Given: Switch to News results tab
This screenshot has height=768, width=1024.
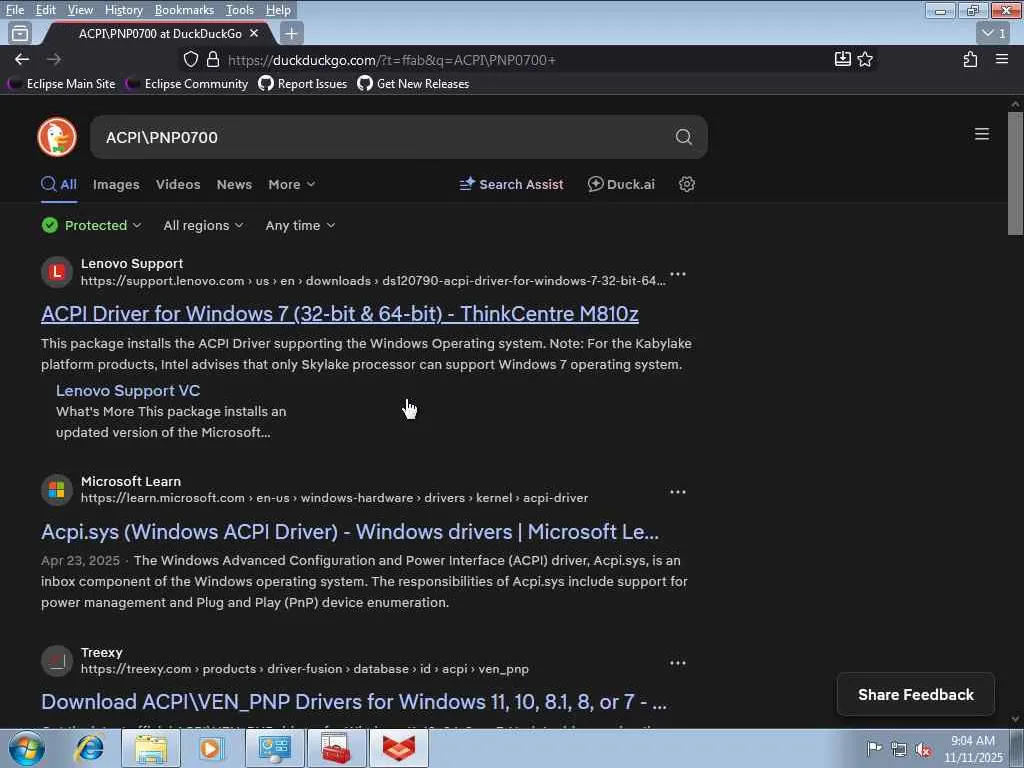Looking at the screenshot, I should coord(234,184).
